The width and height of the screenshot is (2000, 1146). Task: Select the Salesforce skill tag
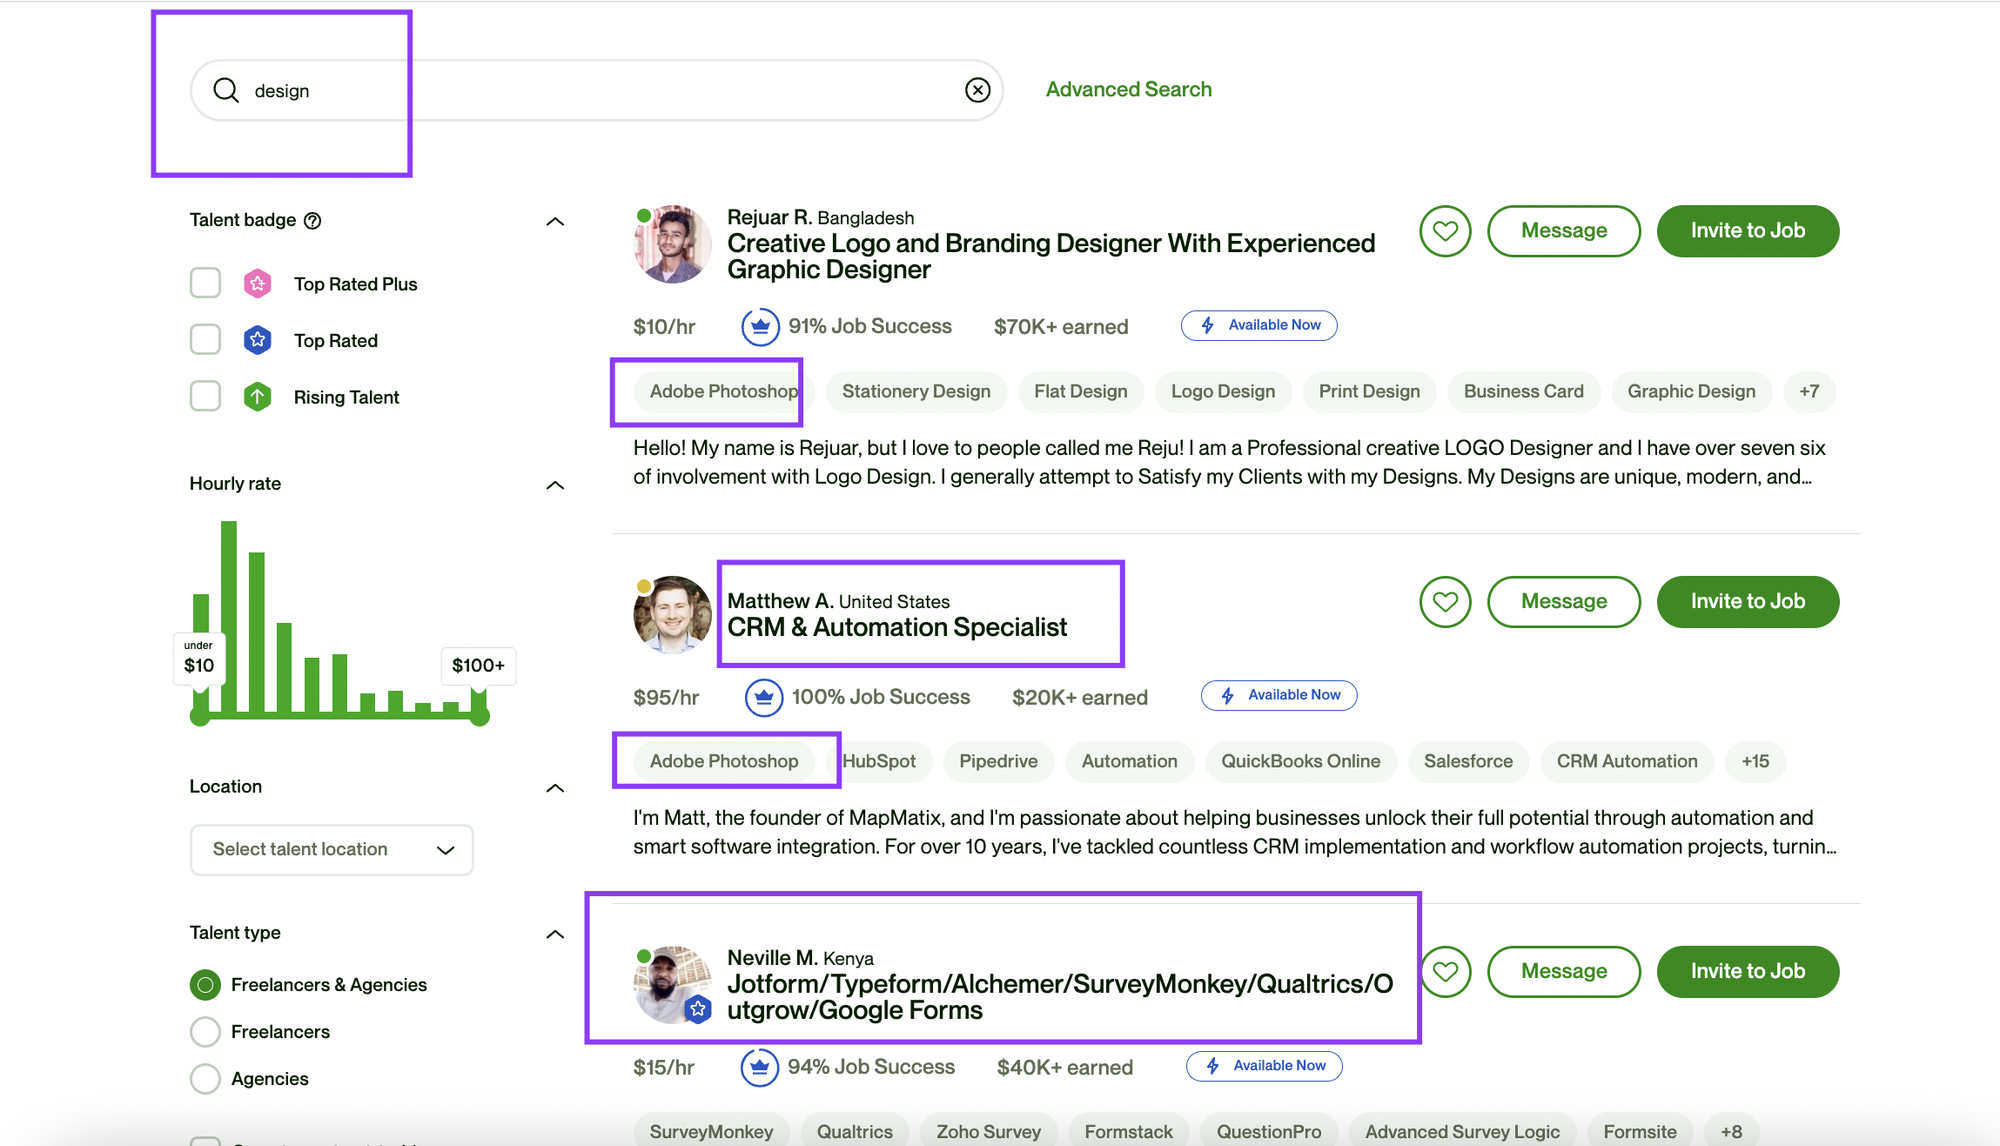pyautogui.click(x=1467, y=761)
